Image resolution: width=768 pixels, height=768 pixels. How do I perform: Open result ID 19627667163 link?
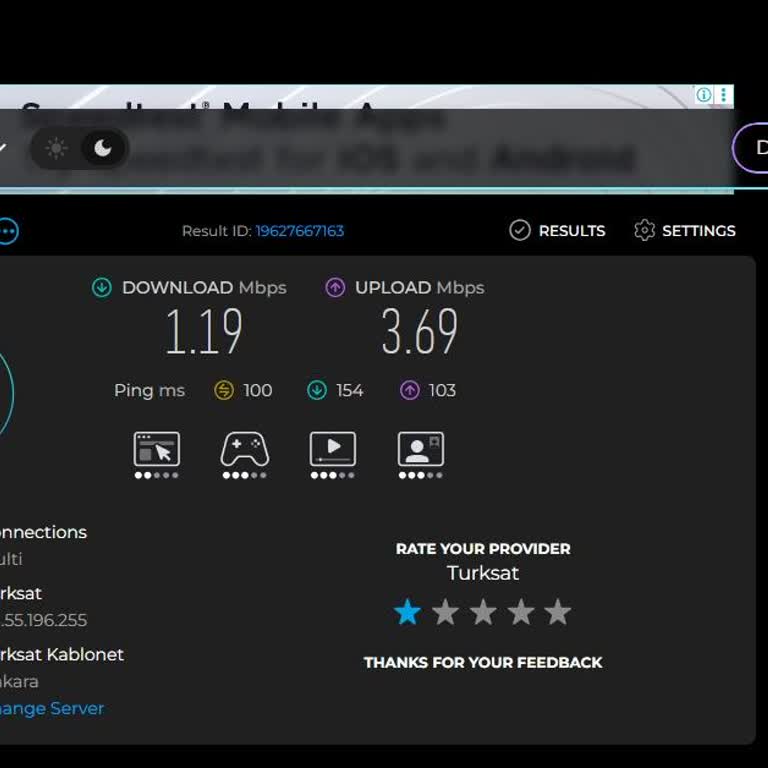[x=300, y=231]
